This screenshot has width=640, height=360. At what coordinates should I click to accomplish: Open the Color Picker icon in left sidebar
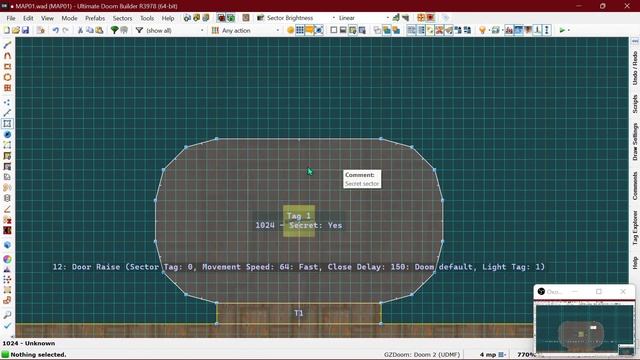coord(7,259)
